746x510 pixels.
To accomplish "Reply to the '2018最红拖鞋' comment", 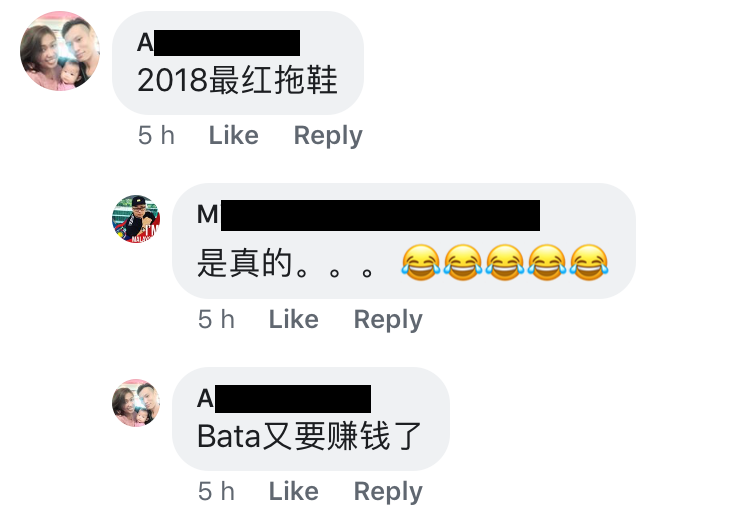I will (328, 136).
